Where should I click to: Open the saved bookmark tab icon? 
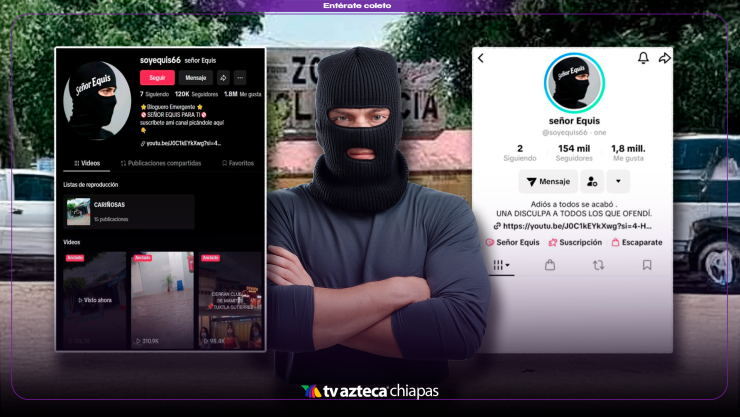[647, 265]
